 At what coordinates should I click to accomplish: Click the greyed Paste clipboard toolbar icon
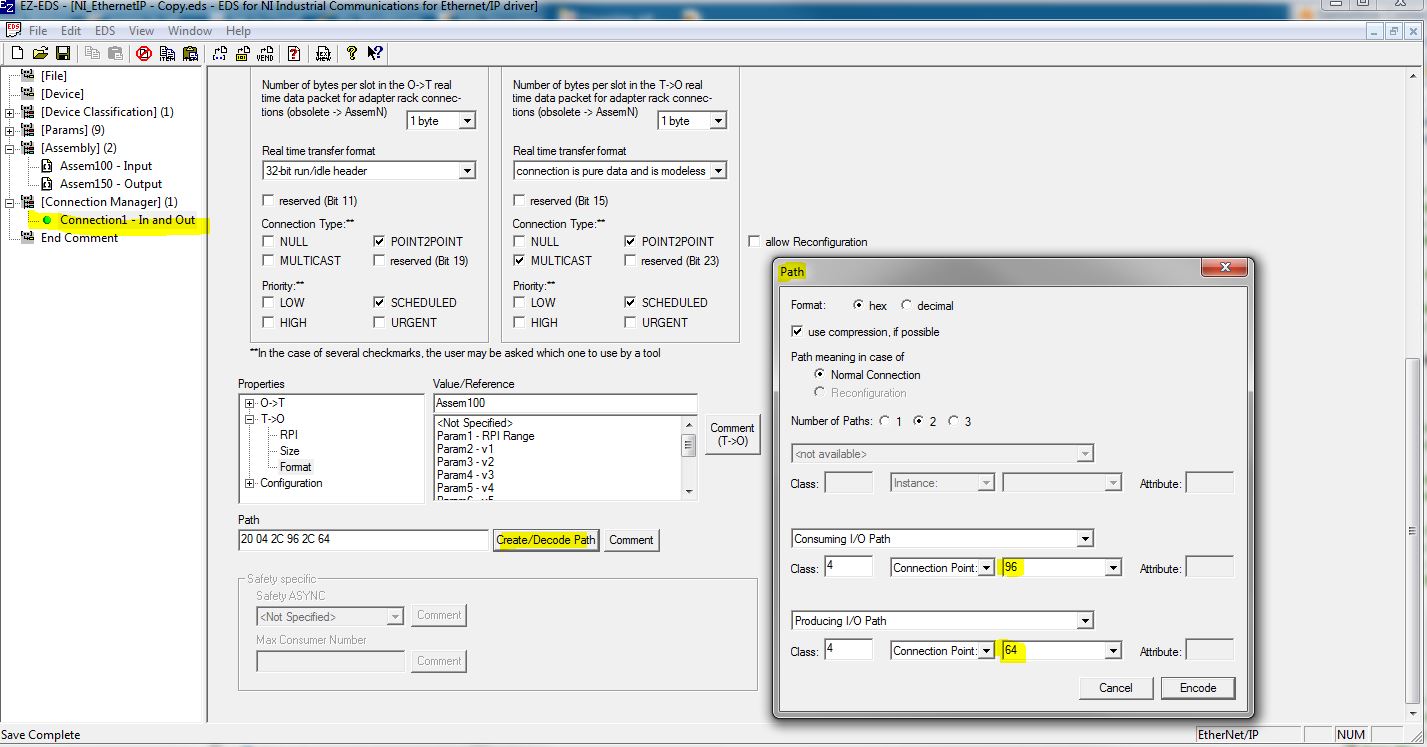click(x=115, y=53)
